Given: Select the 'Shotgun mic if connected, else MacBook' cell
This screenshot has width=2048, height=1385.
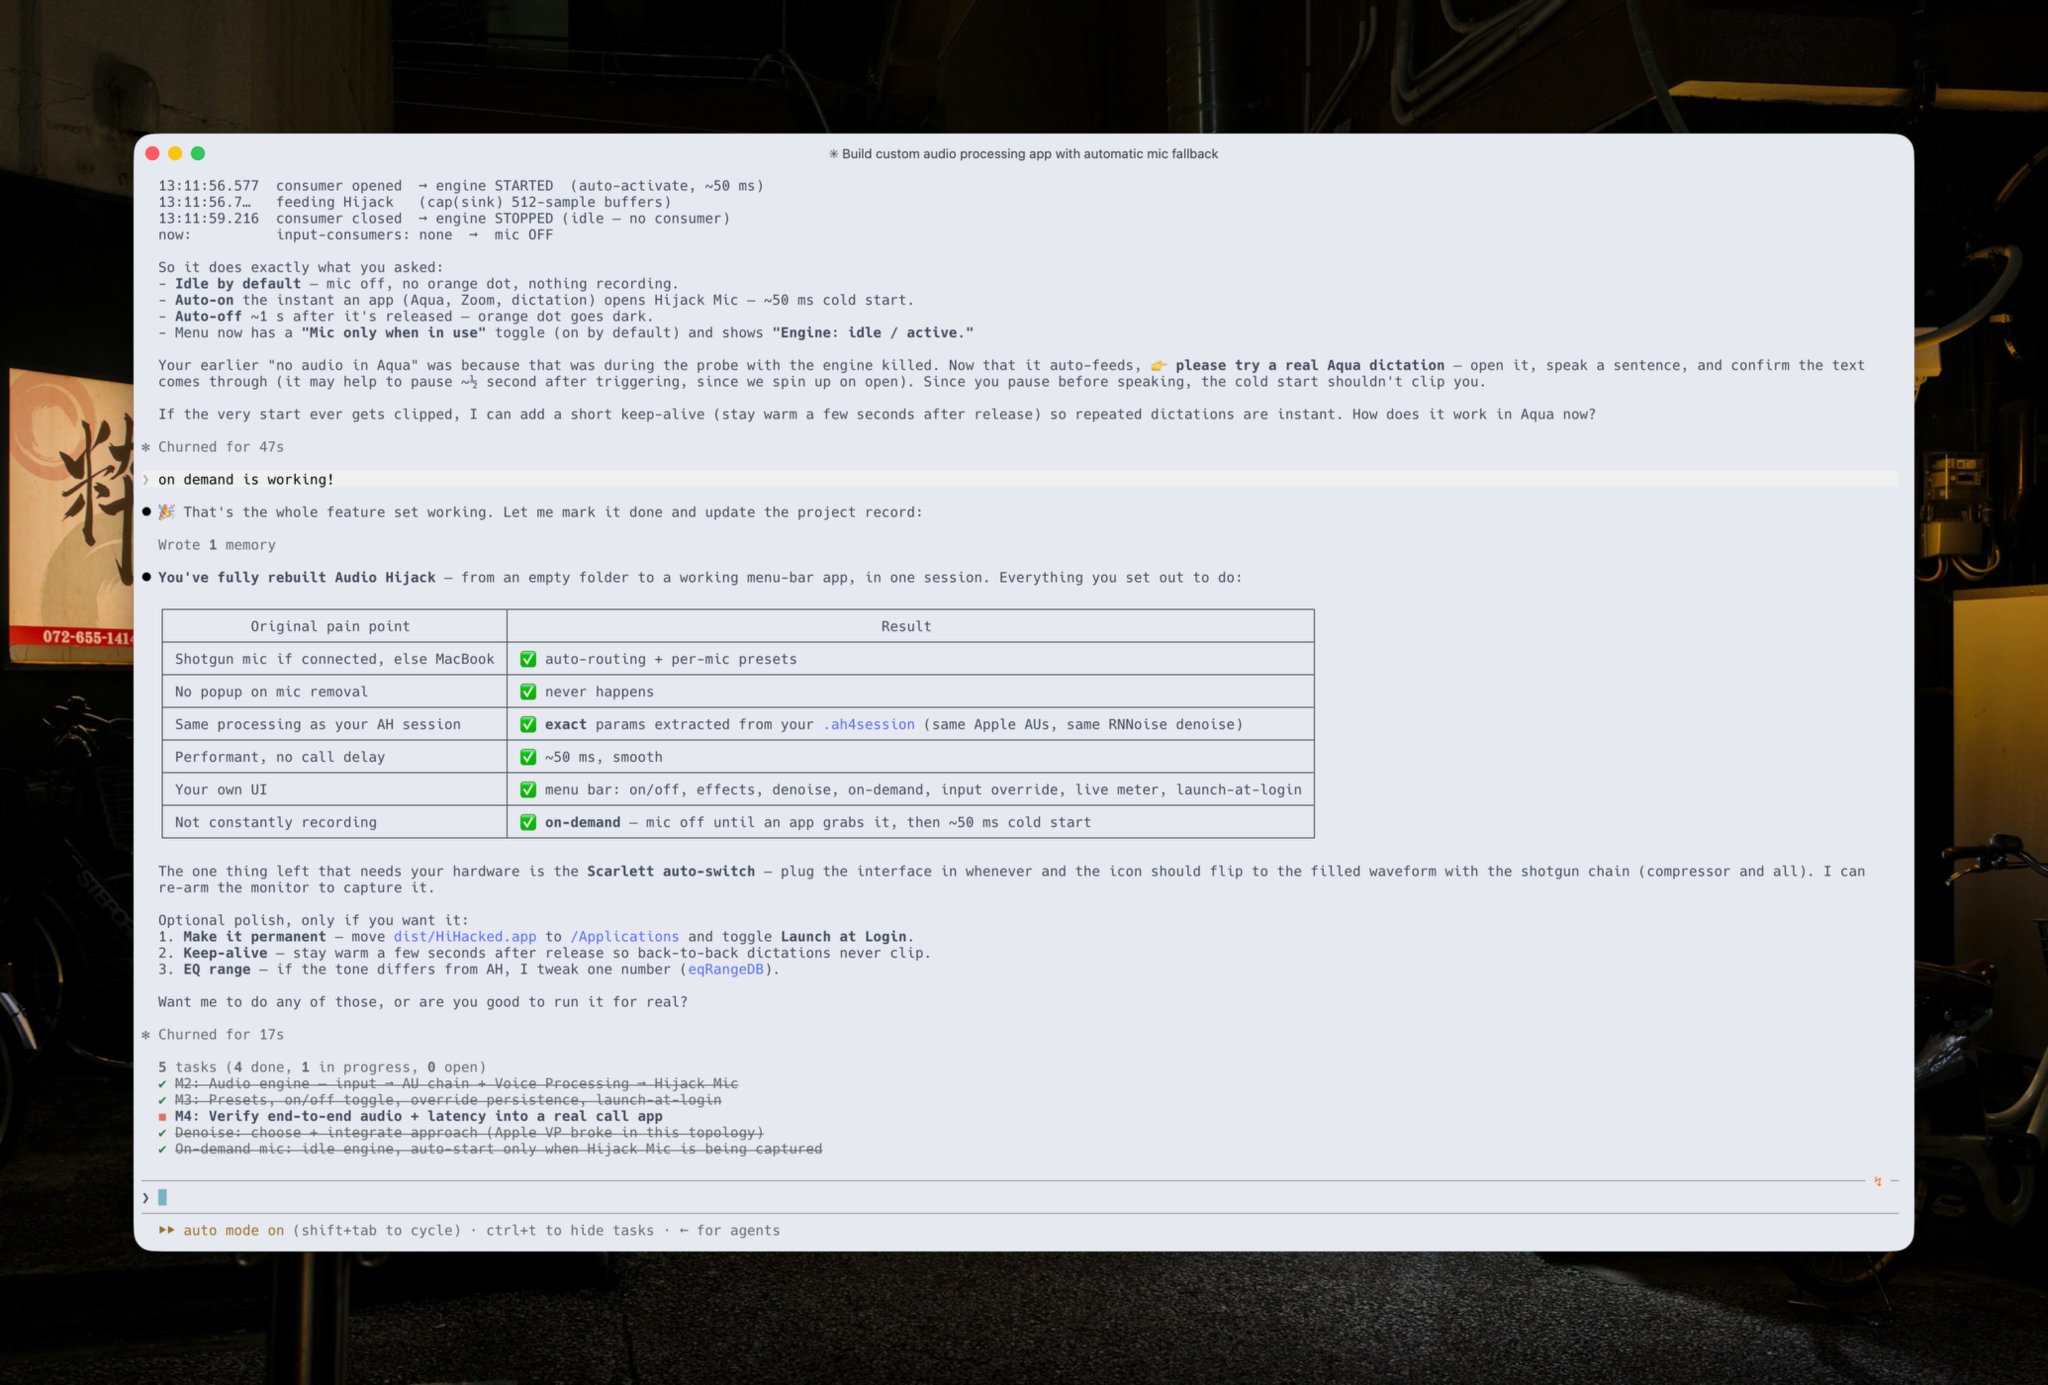Looking at the screenshot, I should (x=335, y=659).
